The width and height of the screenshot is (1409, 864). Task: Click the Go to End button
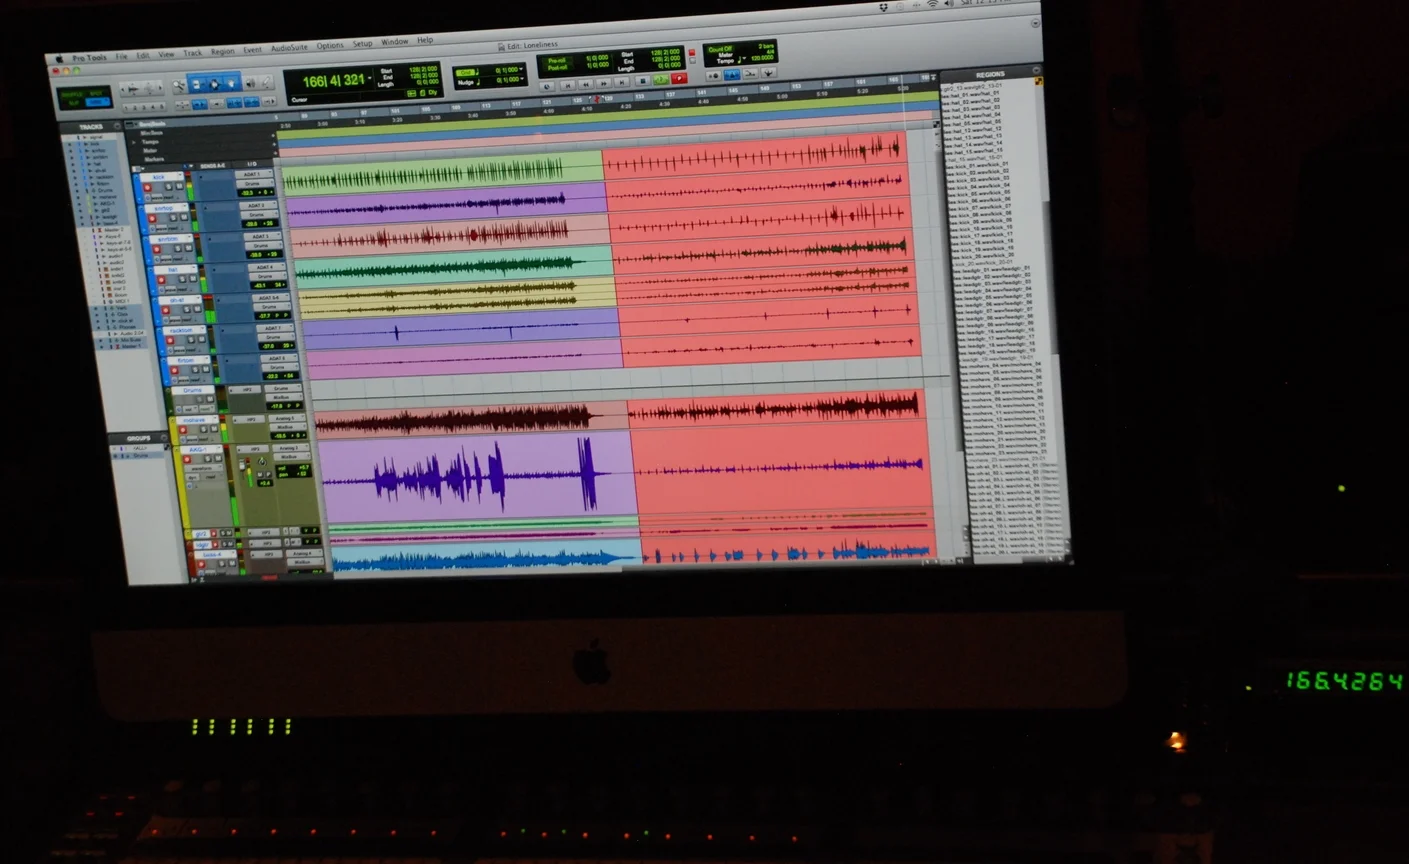coord(621,82)
